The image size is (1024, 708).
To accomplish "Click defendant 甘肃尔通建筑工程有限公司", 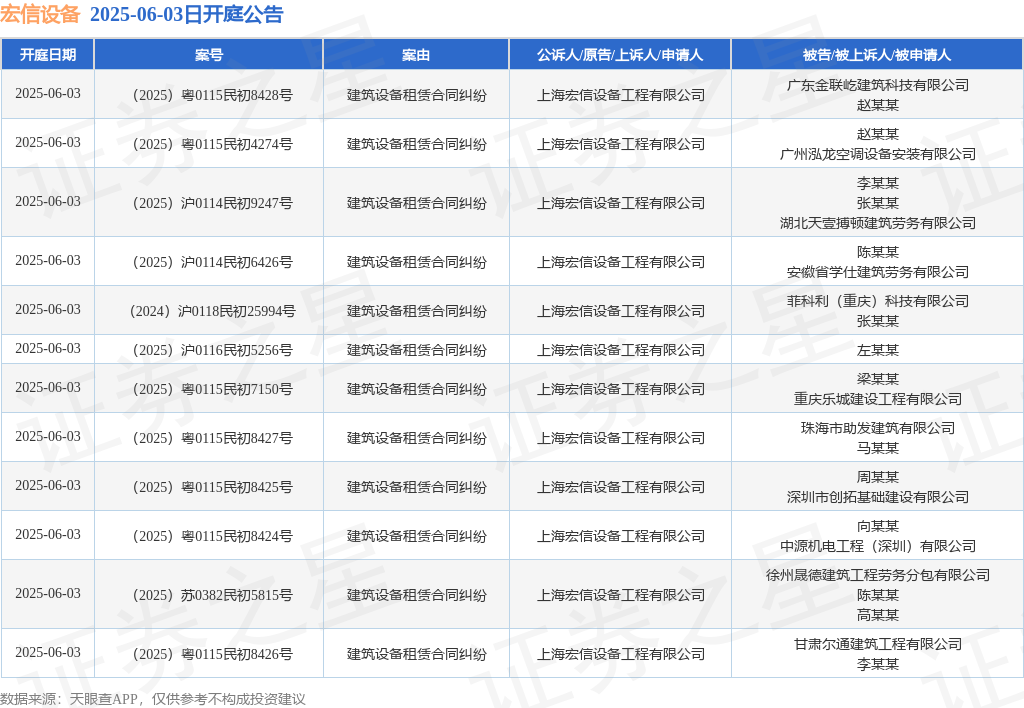I will point(877,644).
